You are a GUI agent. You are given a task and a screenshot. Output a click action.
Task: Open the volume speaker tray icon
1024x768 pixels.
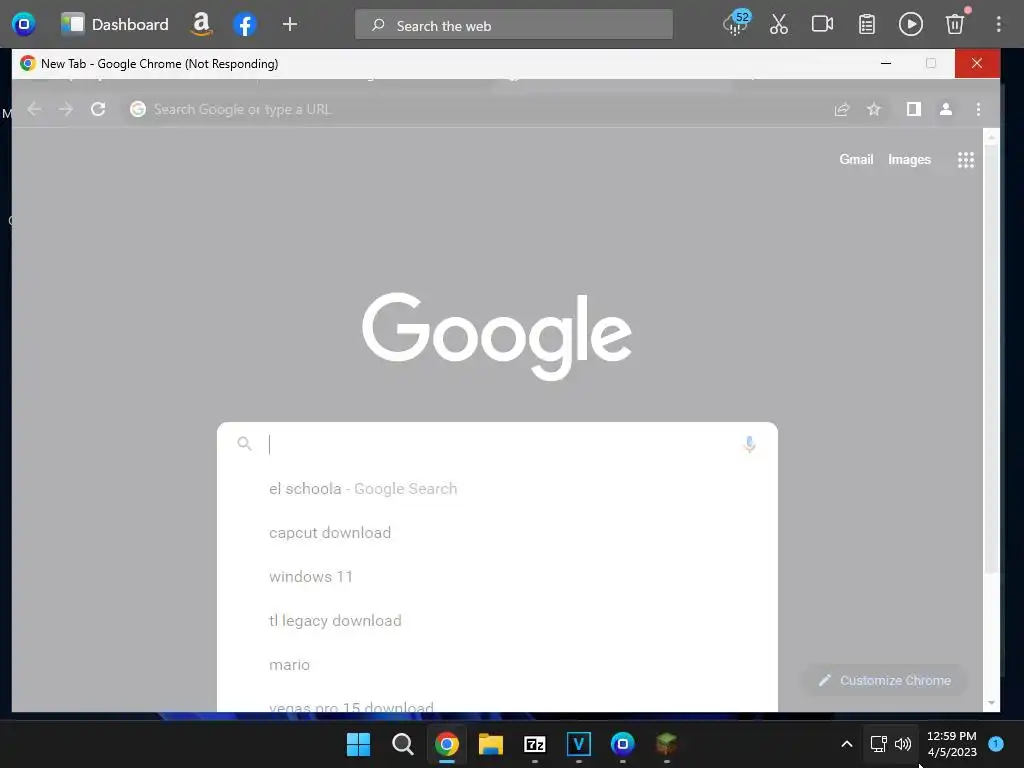[903, 744]
